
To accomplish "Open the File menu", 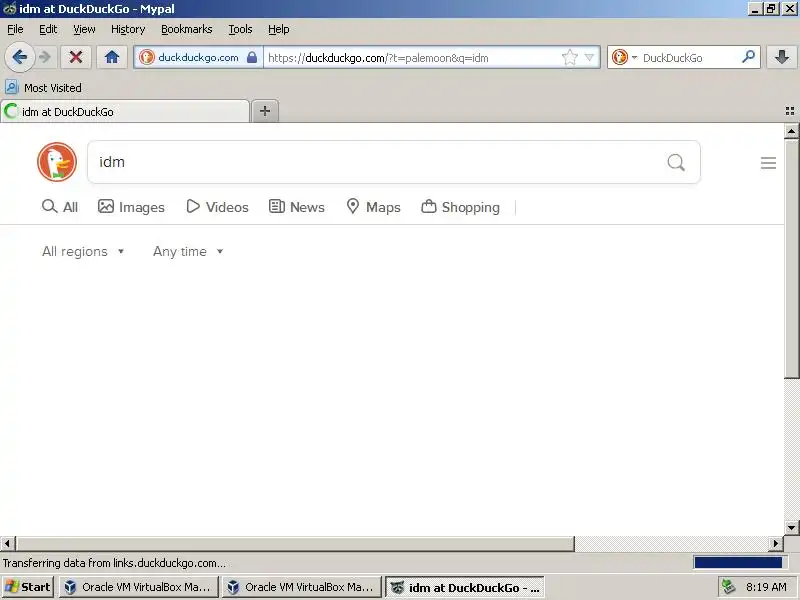I will tap(15, 29).
